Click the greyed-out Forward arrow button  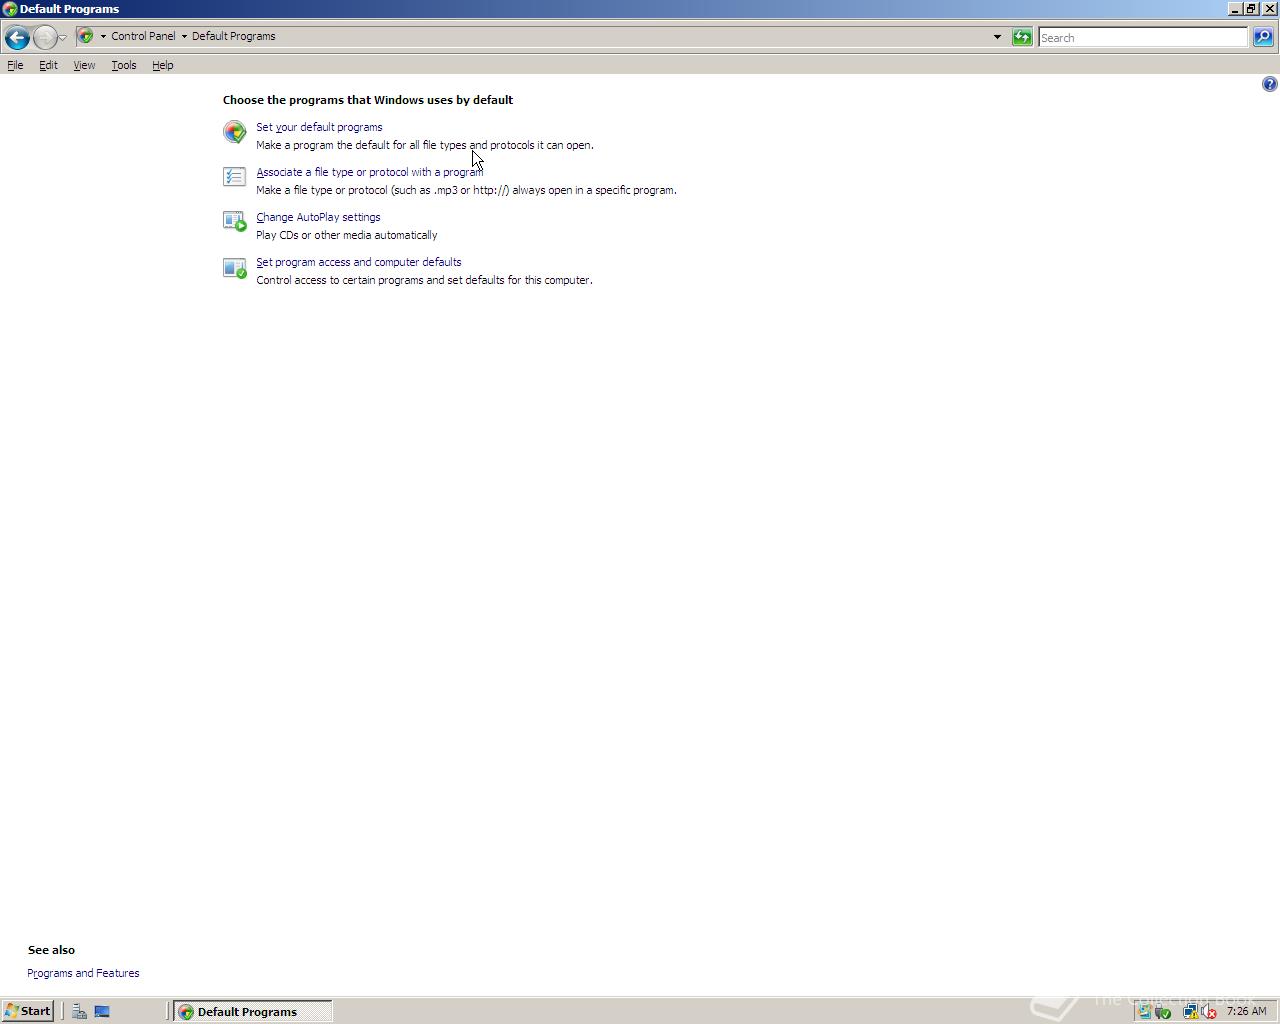(45, 38)
